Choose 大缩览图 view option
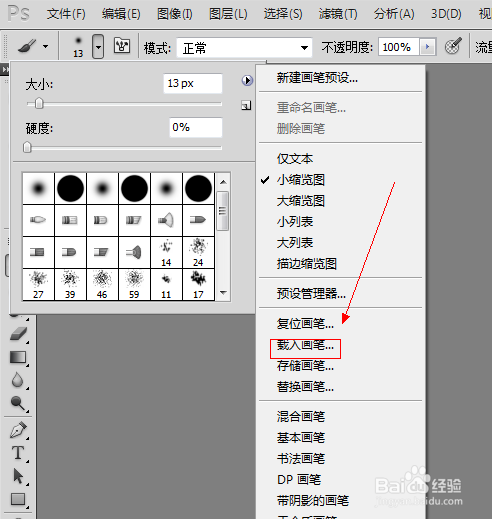 click(x=301, y=201)
